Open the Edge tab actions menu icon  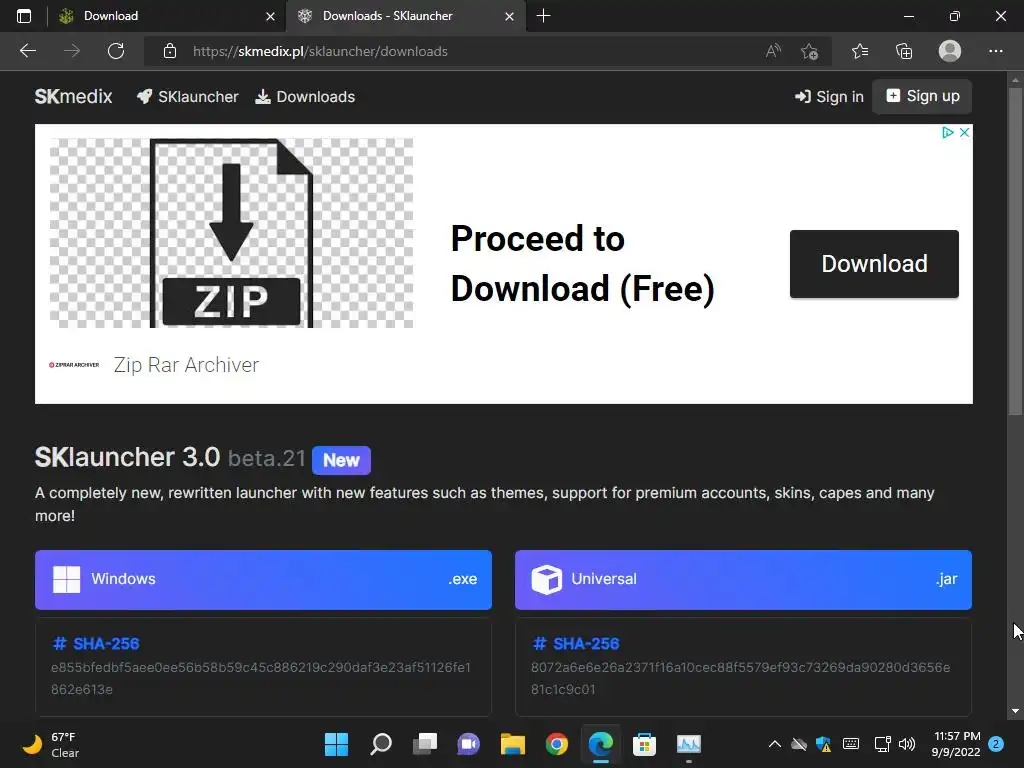tap(24, 16)
